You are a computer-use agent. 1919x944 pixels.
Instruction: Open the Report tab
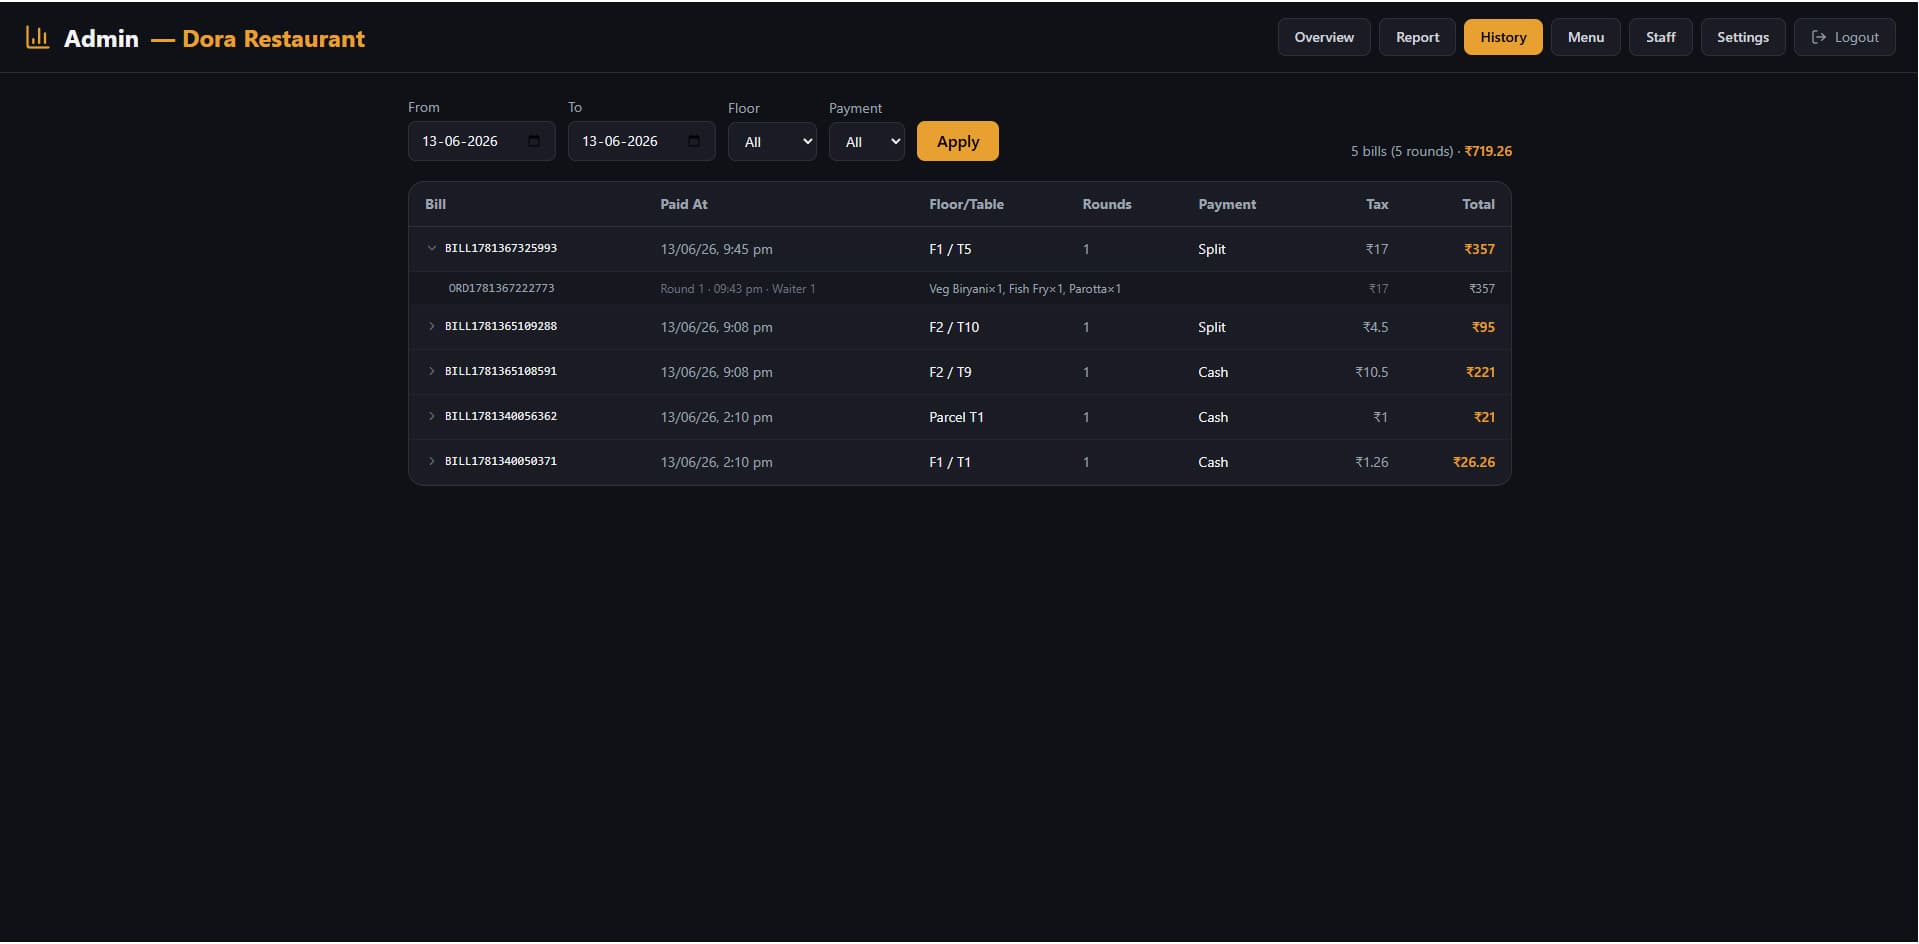point(1417,37)
